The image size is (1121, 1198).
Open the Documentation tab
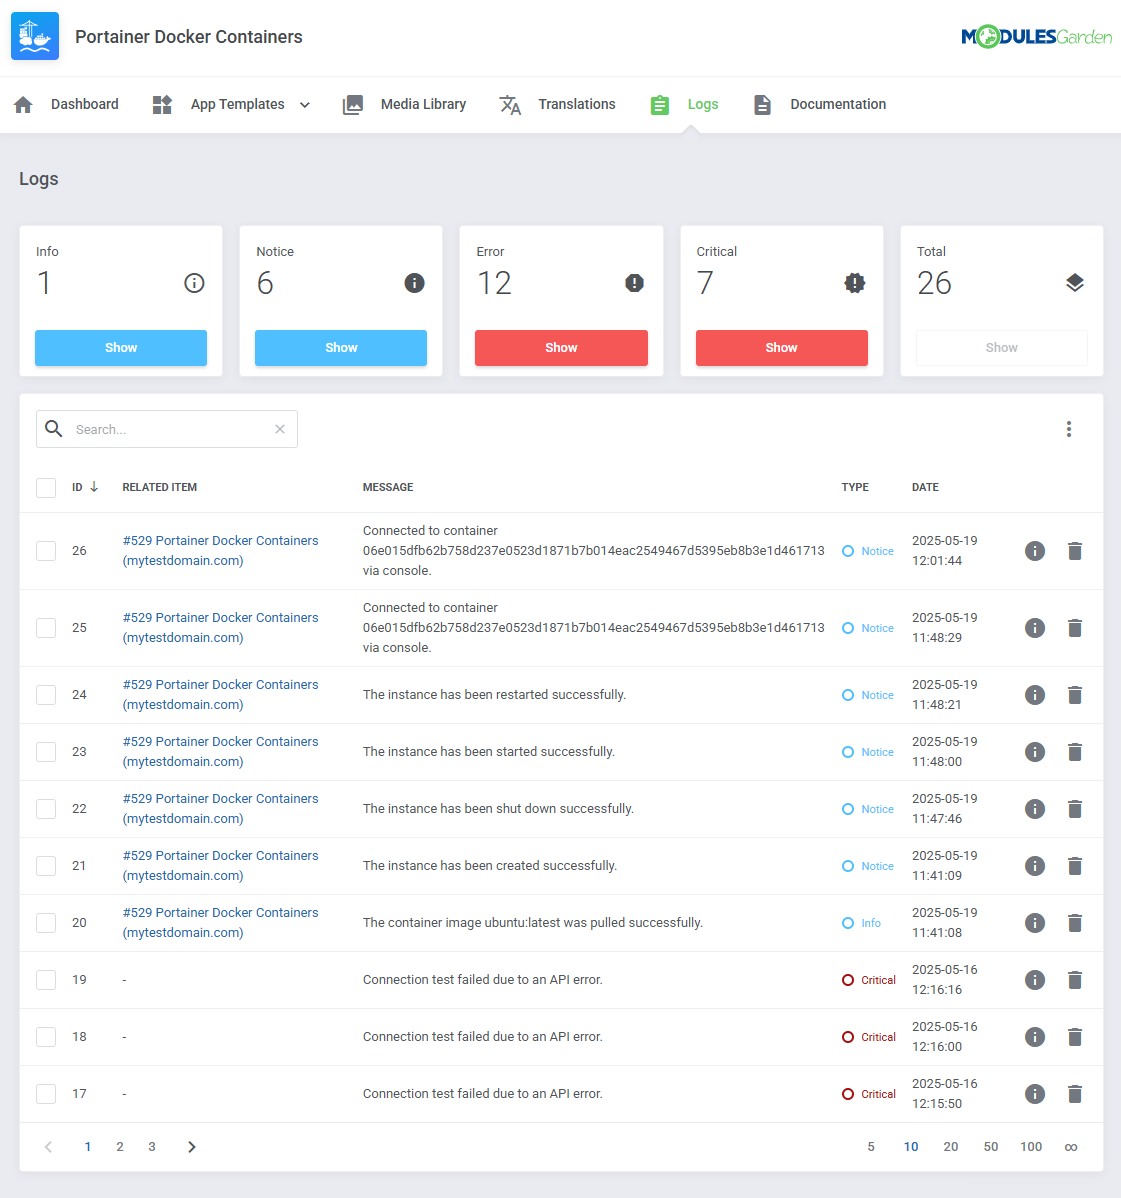[x=820, y=105]
